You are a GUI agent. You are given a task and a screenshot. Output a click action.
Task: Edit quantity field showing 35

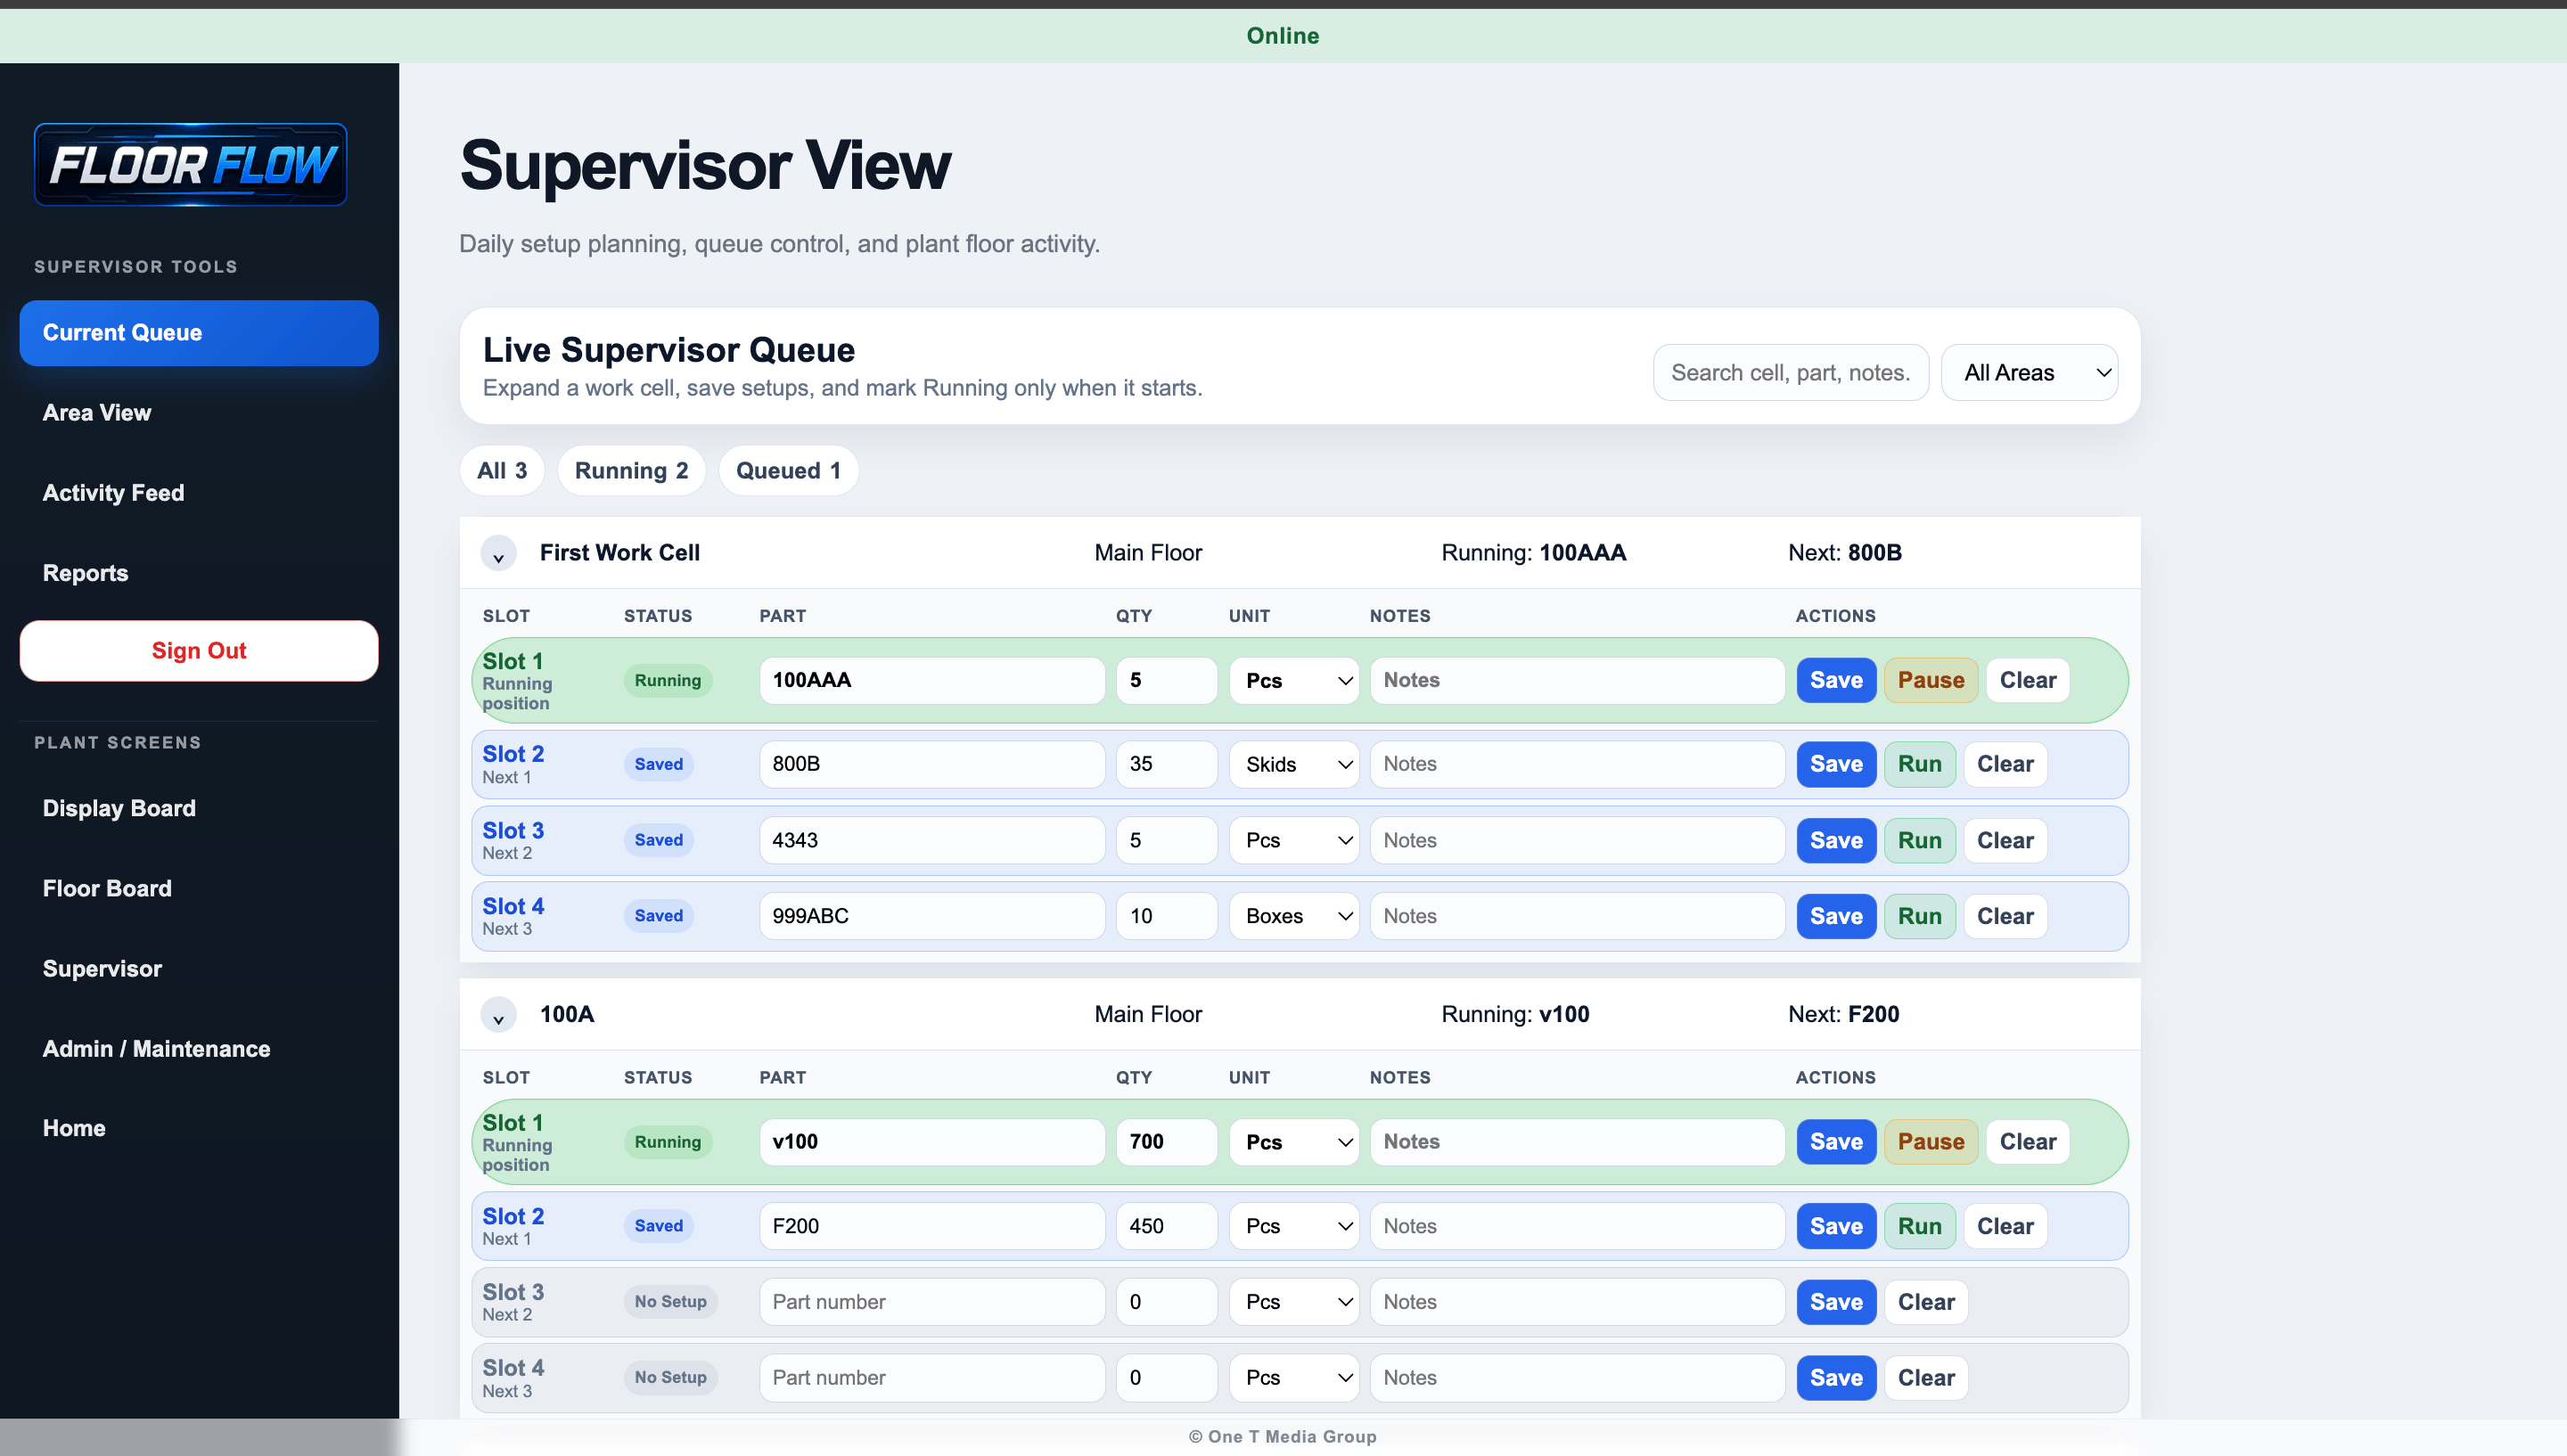click(x=1166, y=764)
